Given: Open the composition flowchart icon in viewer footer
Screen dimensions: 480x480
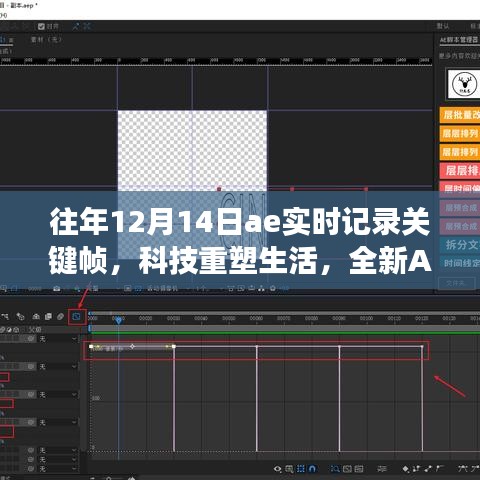Looking at the screenshot, I should click(262, 288).
